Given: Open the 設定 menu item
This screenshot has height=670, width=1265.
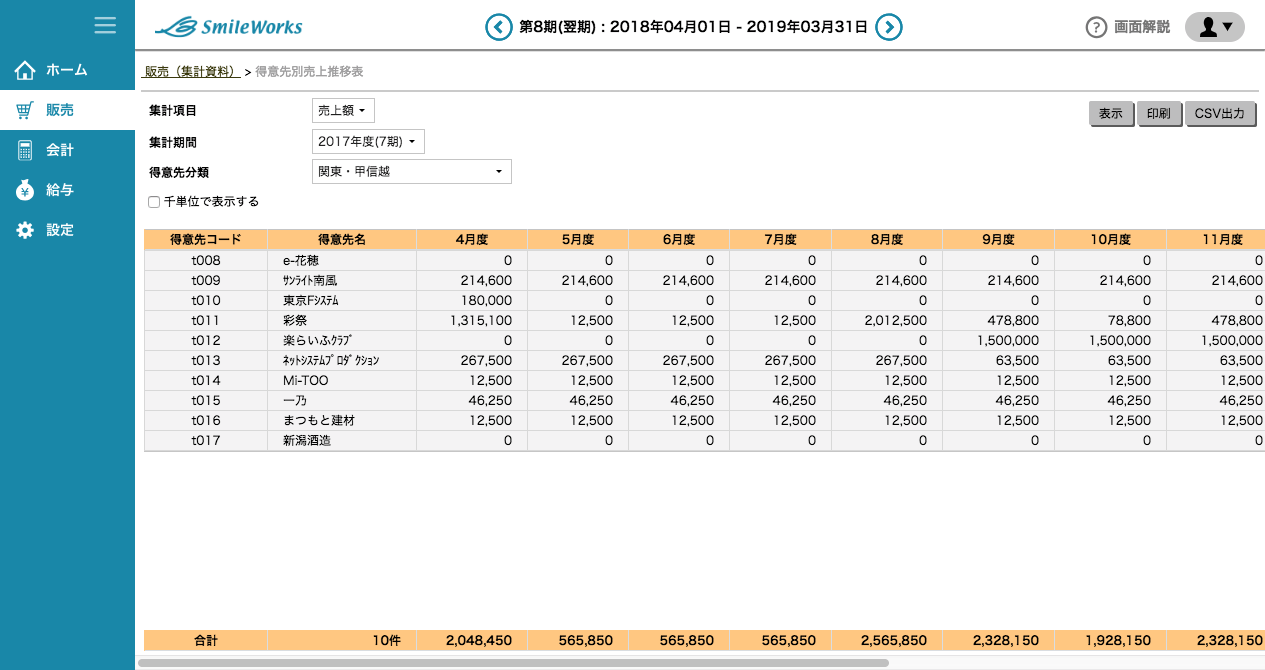Looking at the screenshot, I should point(67,230).
